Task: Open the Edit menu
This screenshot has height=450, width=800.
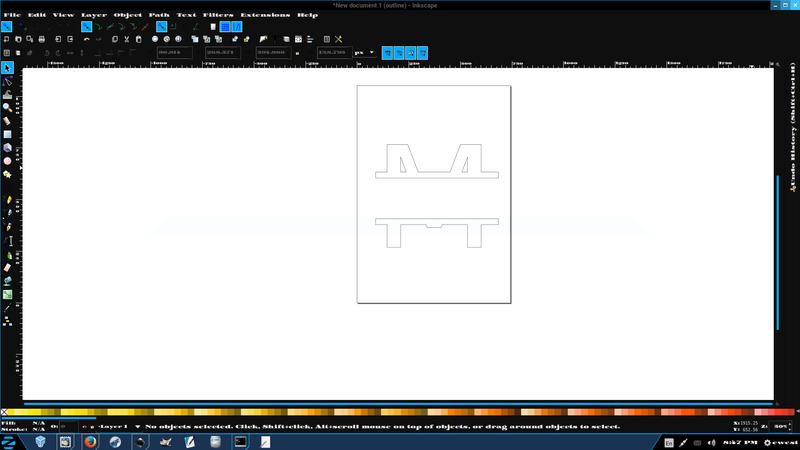Action: pyautogui.click(x=37, y=15)
